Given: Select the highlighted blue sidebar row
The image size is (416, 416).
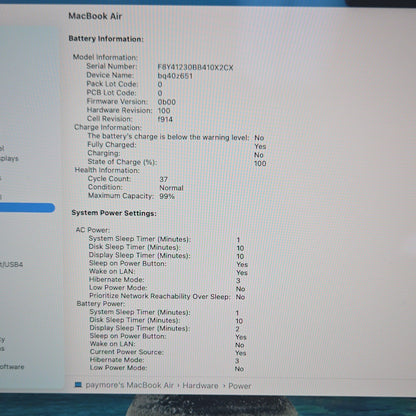Looking at the screenshot, I should point(27,208).
